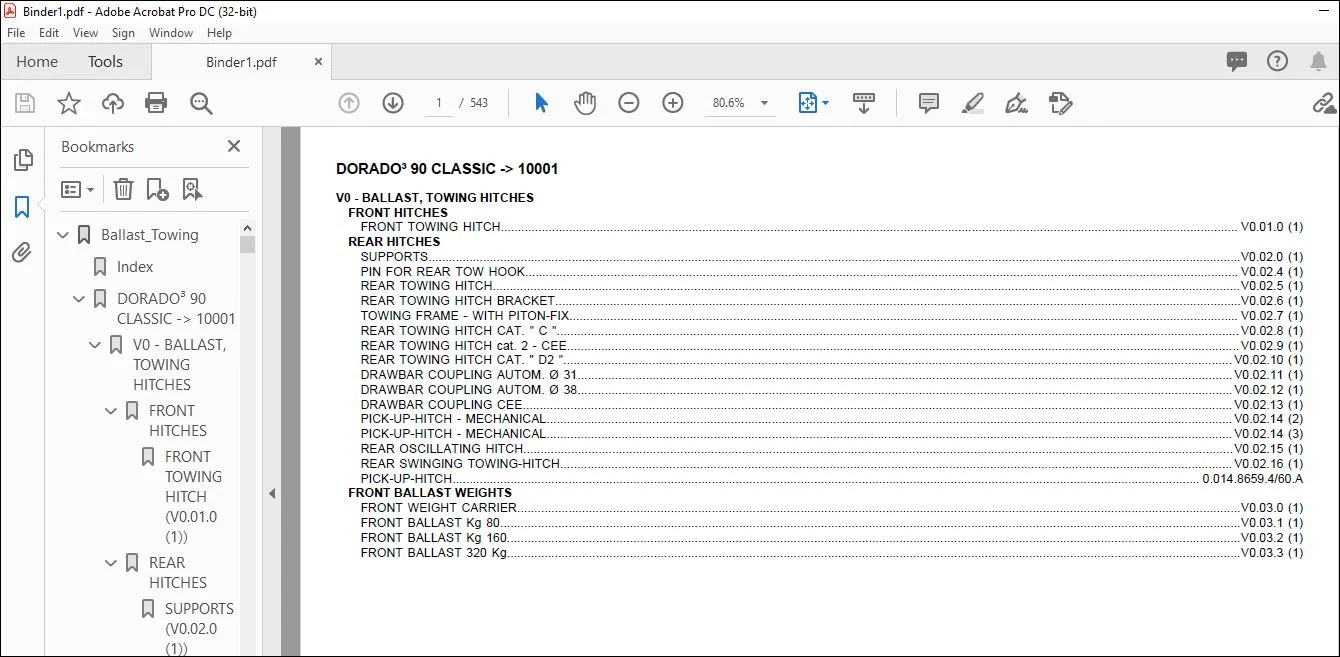The image size is (1340, 657).
Task: Click the page number input field
Action: coord(439,103)
